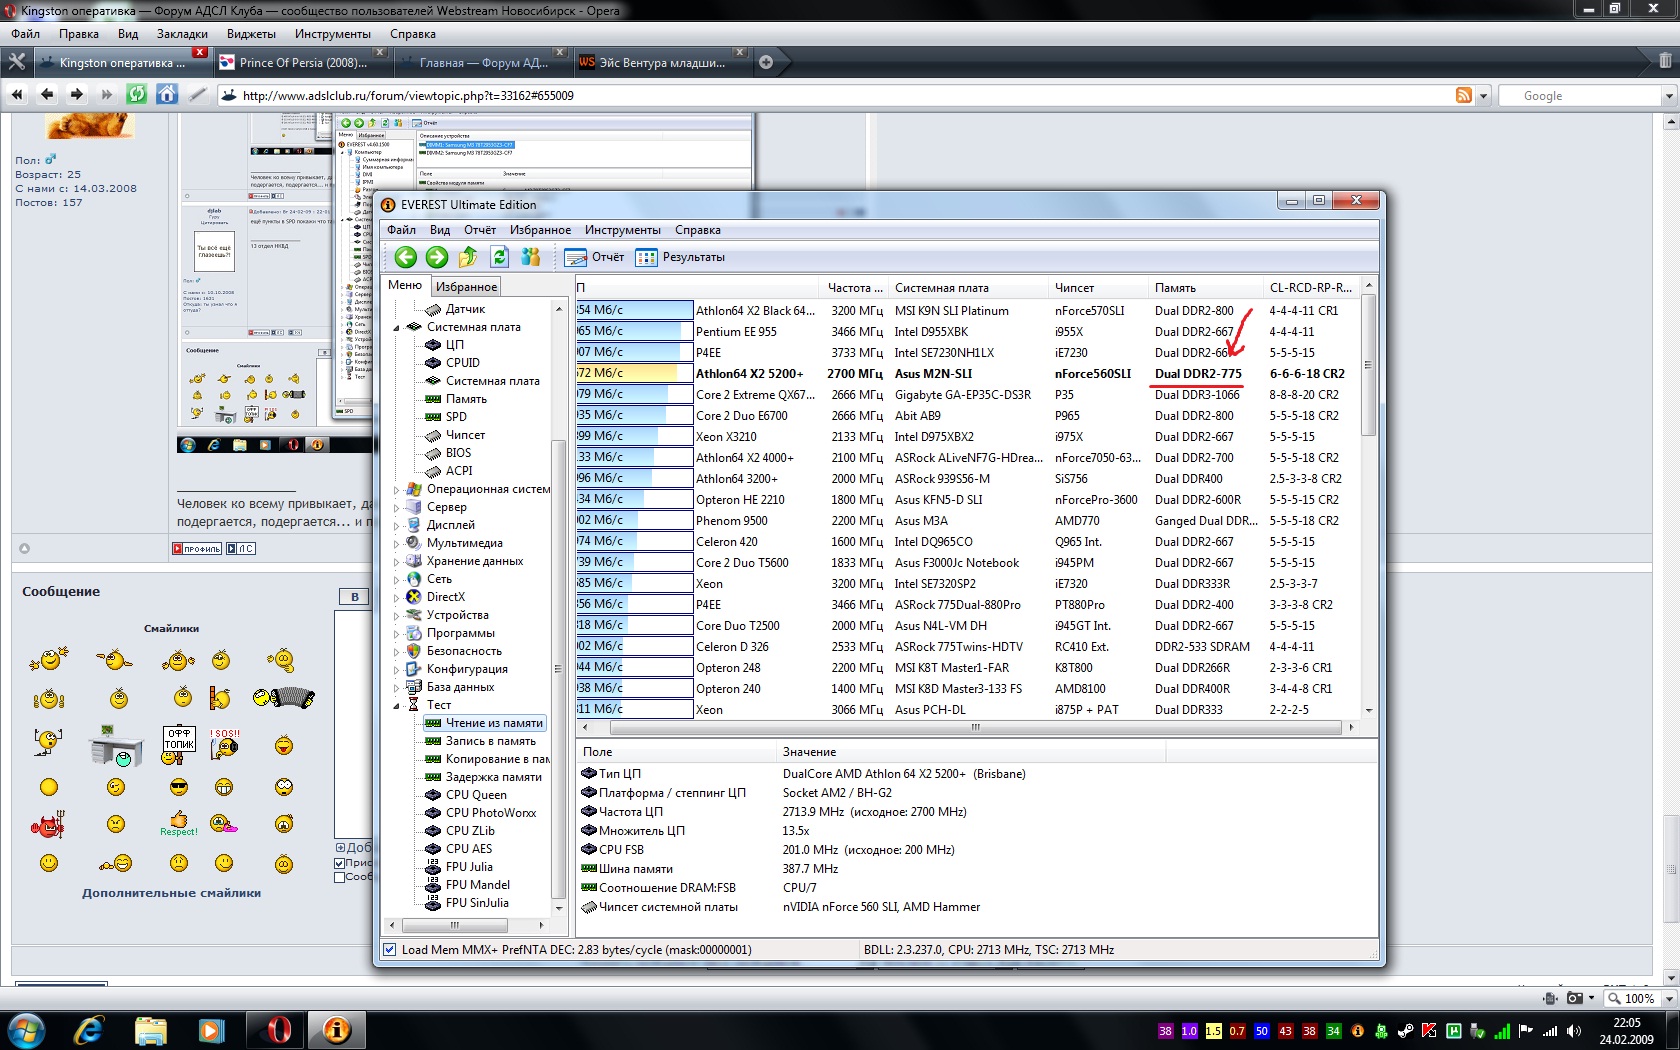This screenshot has height=1050, width=1680.
Task: Expand the Мультимедиа tree node
Action: coord(396,544)
